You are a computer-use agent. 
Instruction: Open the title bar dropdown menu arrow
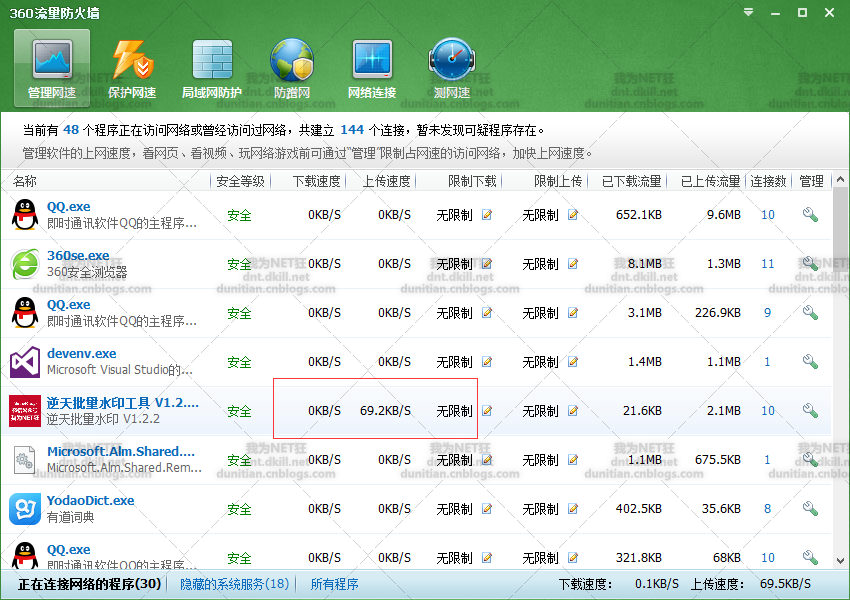pyautogui.click(x=749, y=12)
